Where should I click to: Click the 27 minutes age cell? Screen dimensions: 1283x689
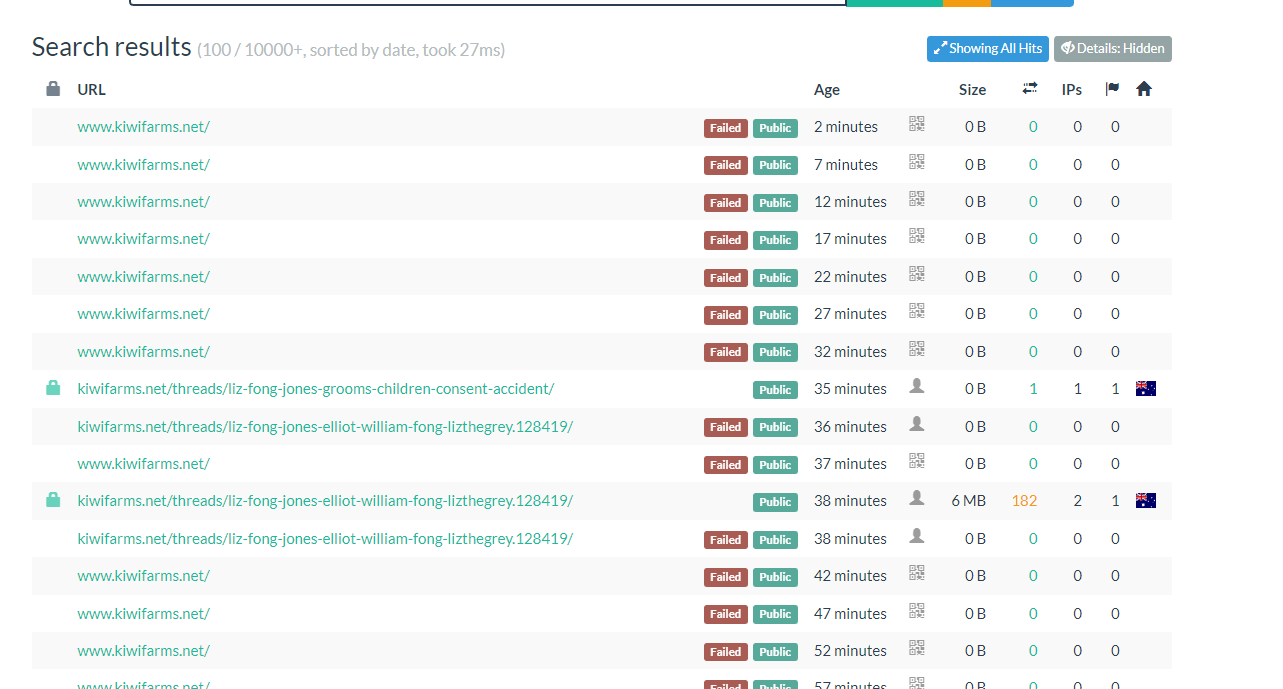point(850,314)
